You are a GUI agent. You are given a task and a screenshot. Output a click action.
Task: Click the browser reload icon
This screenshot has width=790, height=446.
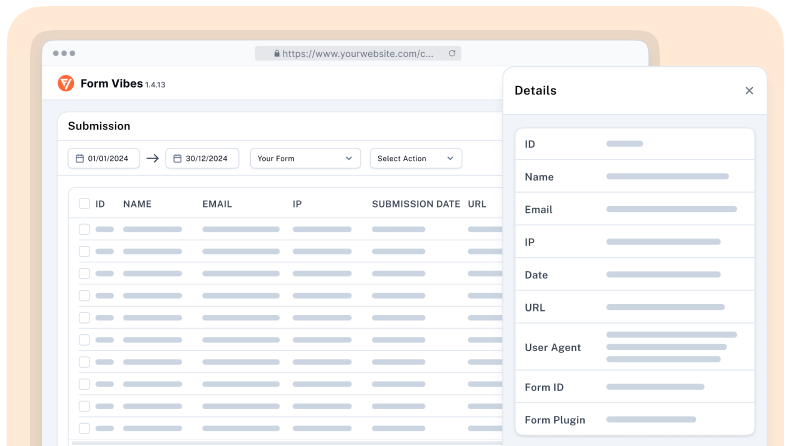tap(452, 54)
